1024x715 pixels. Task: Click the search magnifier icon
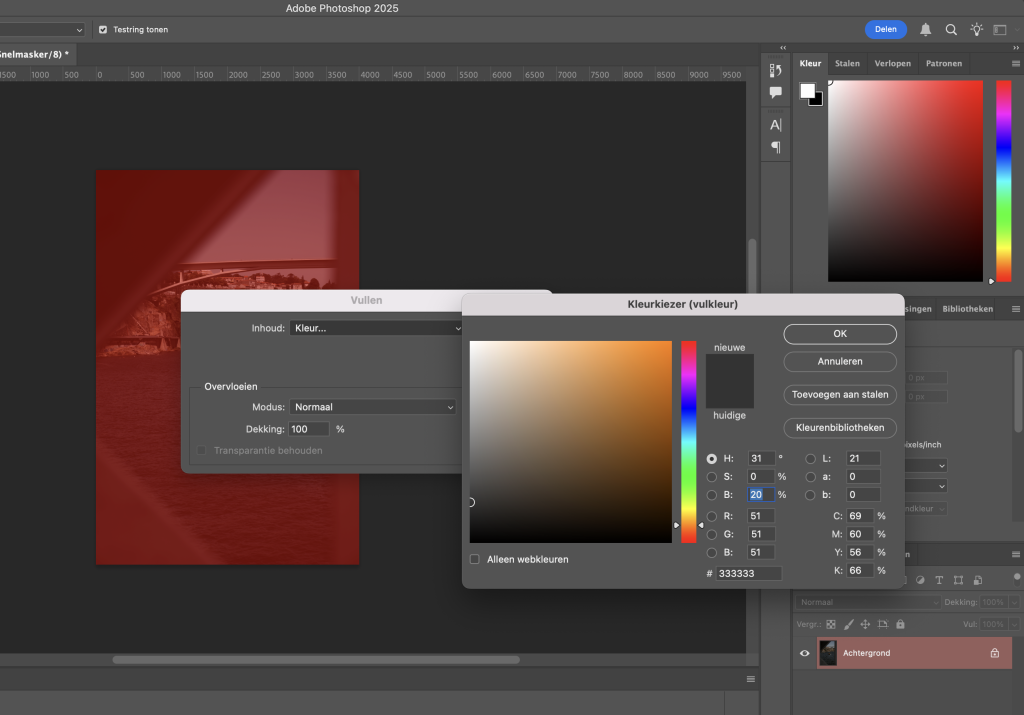coord(951,30)
